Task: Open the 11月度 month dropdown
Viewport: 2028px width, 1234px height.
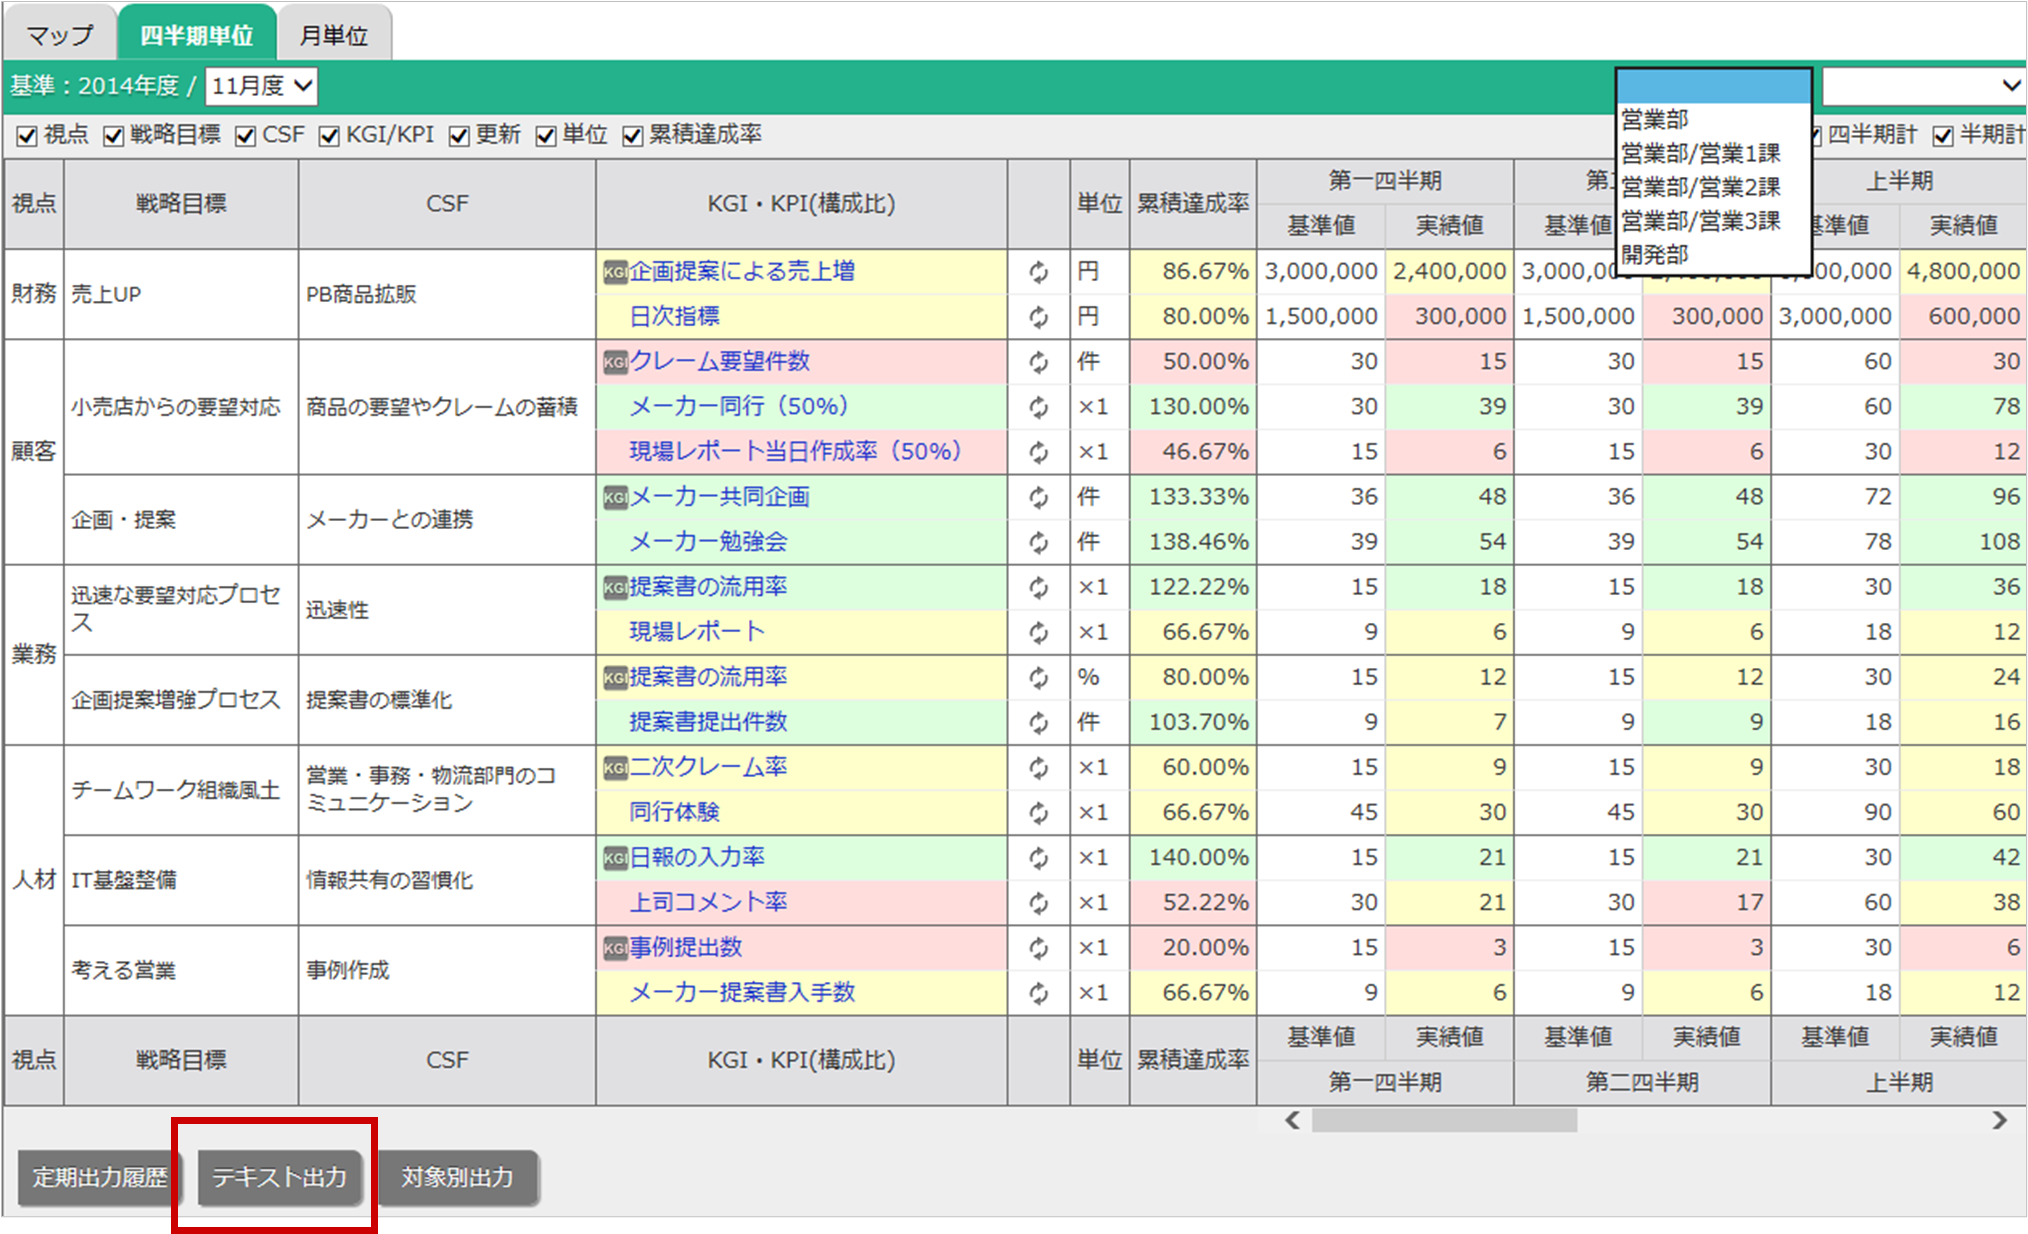Action: click(x=261, y=86)
